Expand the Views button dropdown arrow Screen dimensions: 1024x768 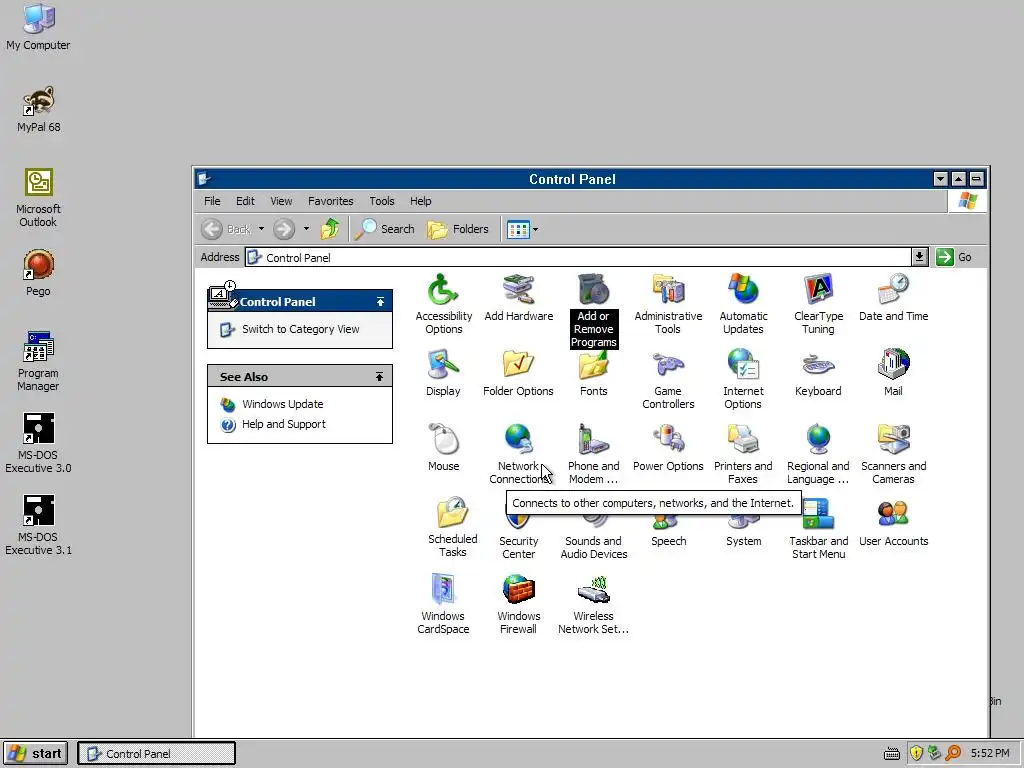click(536, 229)
